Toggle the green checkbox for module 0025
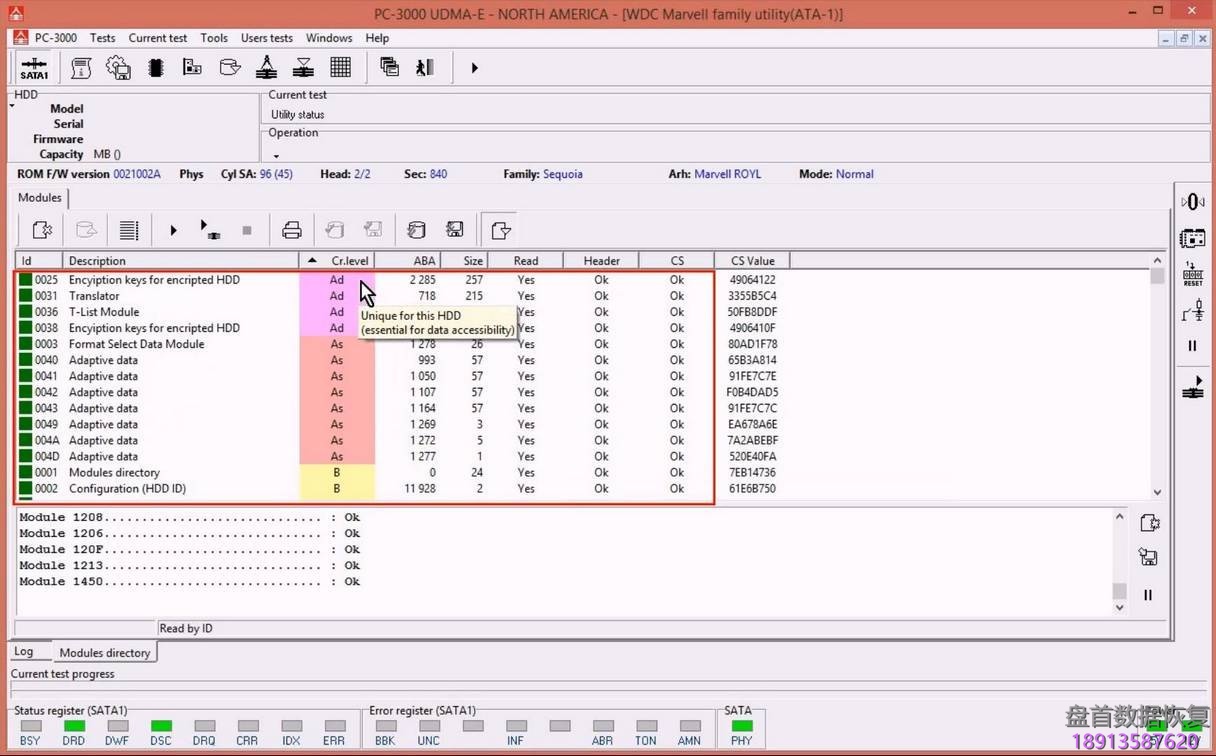This screenshot has width=1216, height=756. tap(25, 280)
